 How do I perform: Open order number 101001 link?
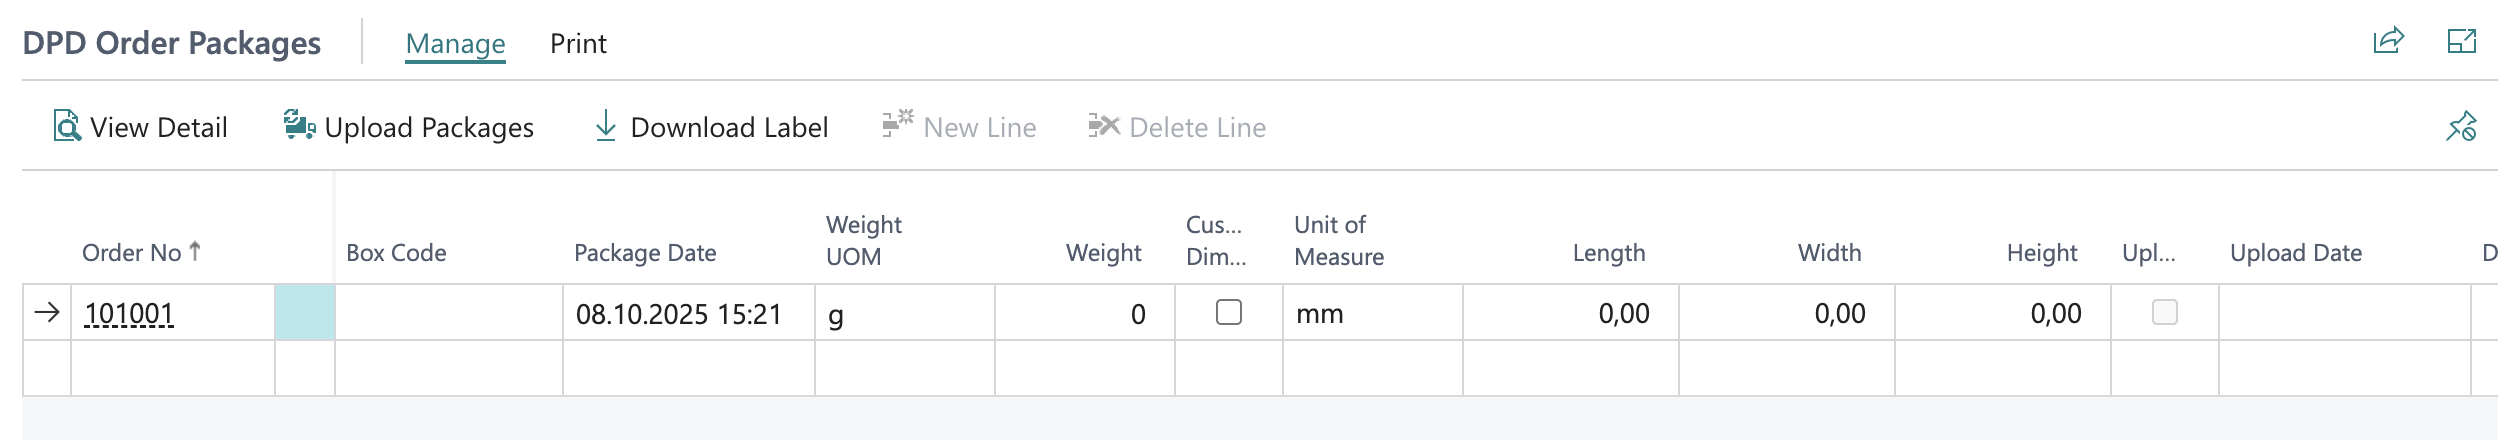[x=129, y=314]
